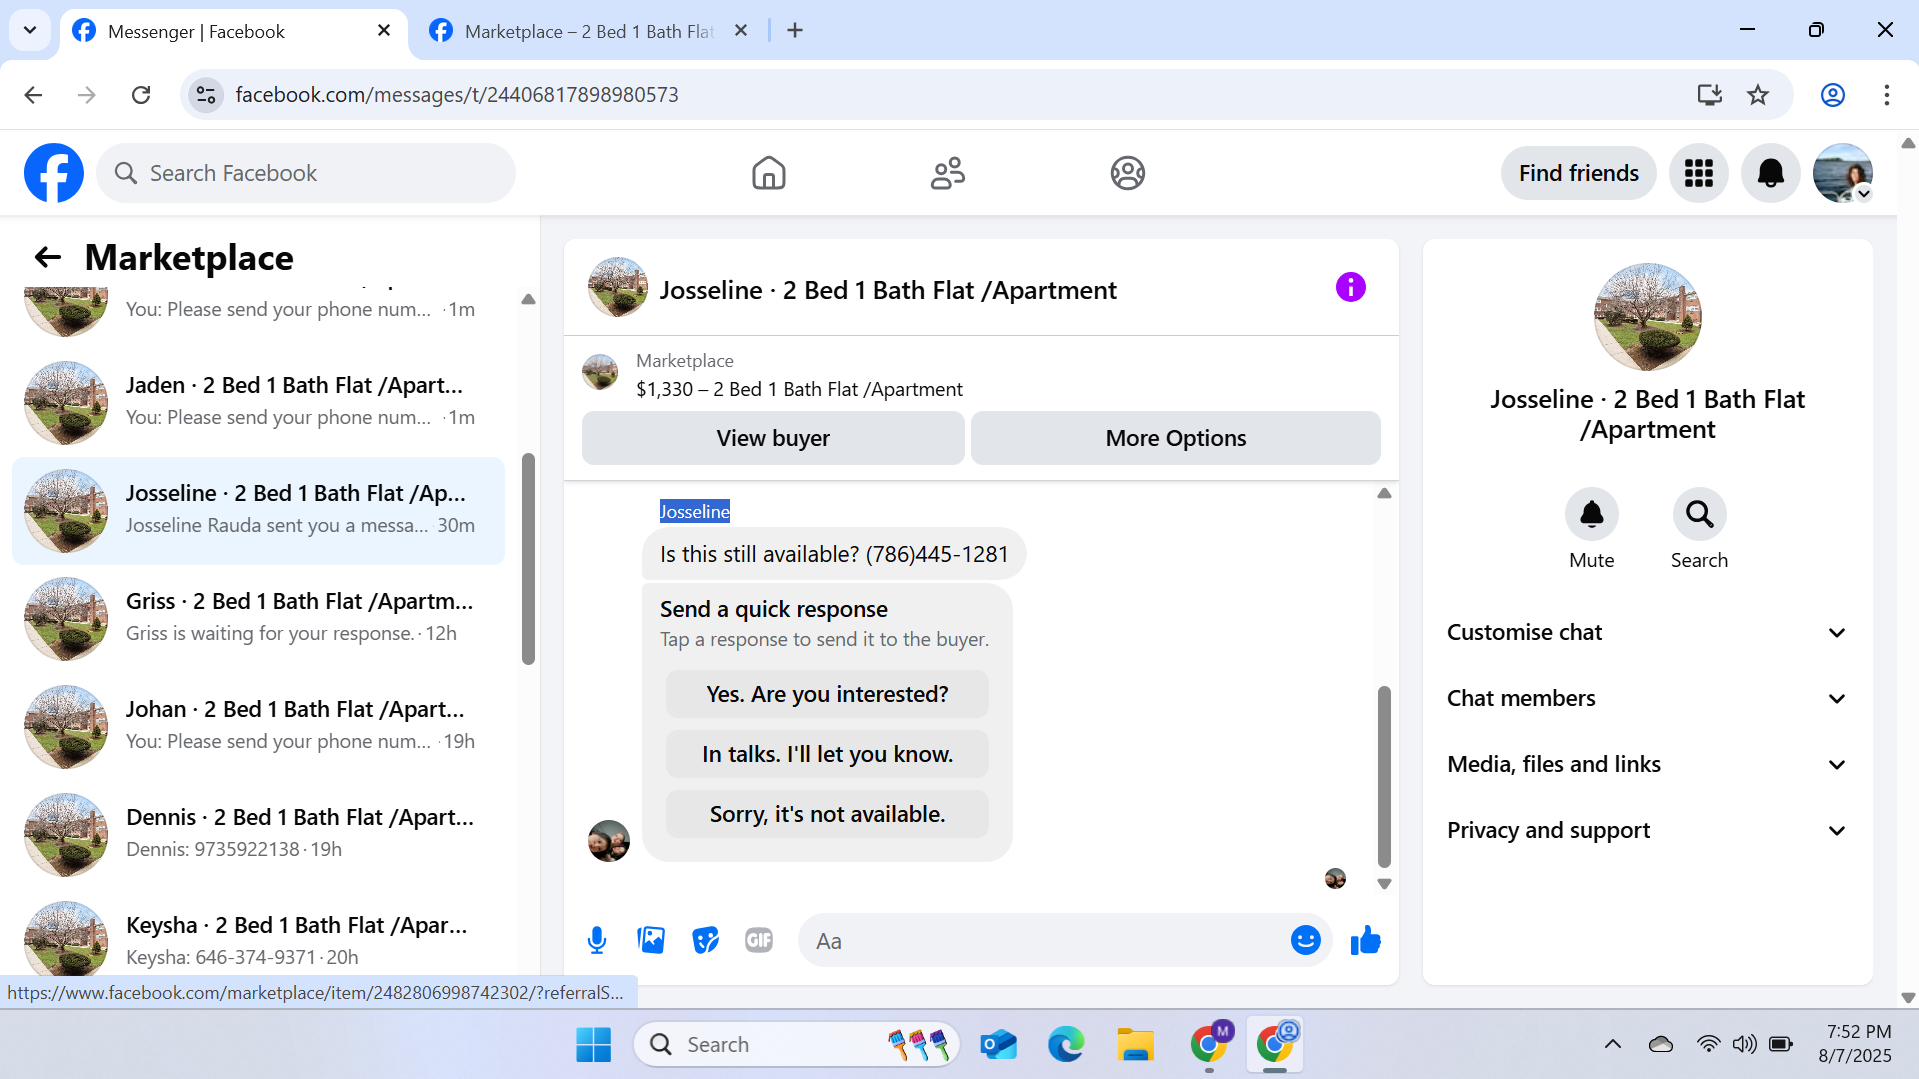Expand Chat members section

[1647, 698]
